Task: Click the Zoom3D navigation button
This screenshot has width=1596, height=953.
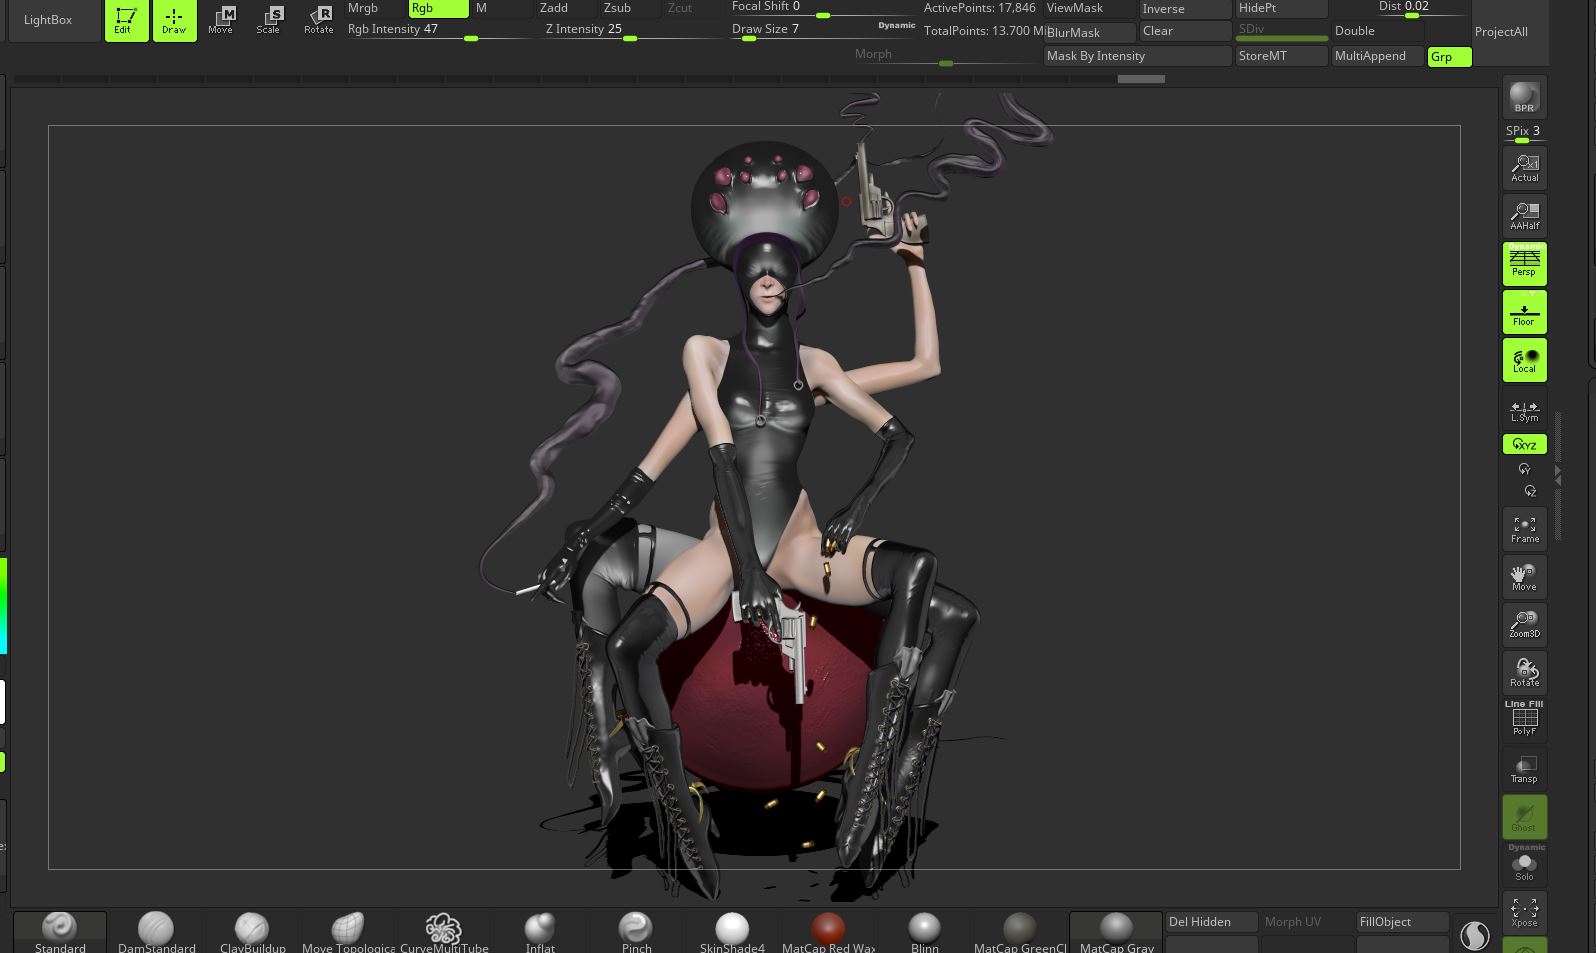Action: (x=1524, y=625)
